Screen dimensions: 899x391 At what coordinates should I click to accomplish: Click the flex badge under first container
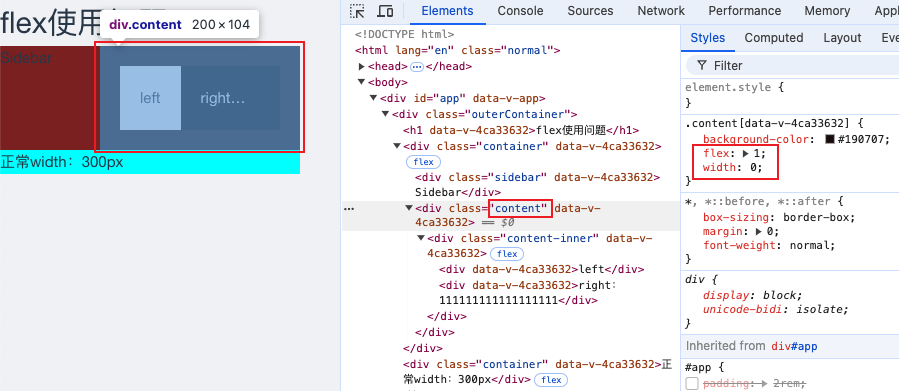pyautogui.click(x=423, y=162)
